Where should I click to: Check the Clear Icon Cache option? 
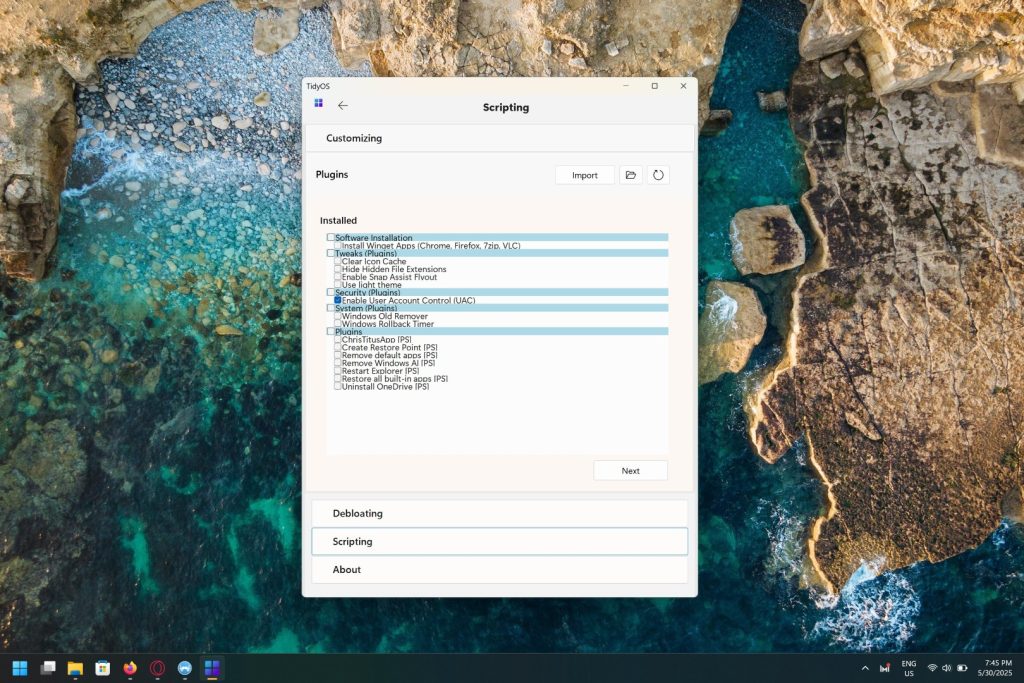338,261
